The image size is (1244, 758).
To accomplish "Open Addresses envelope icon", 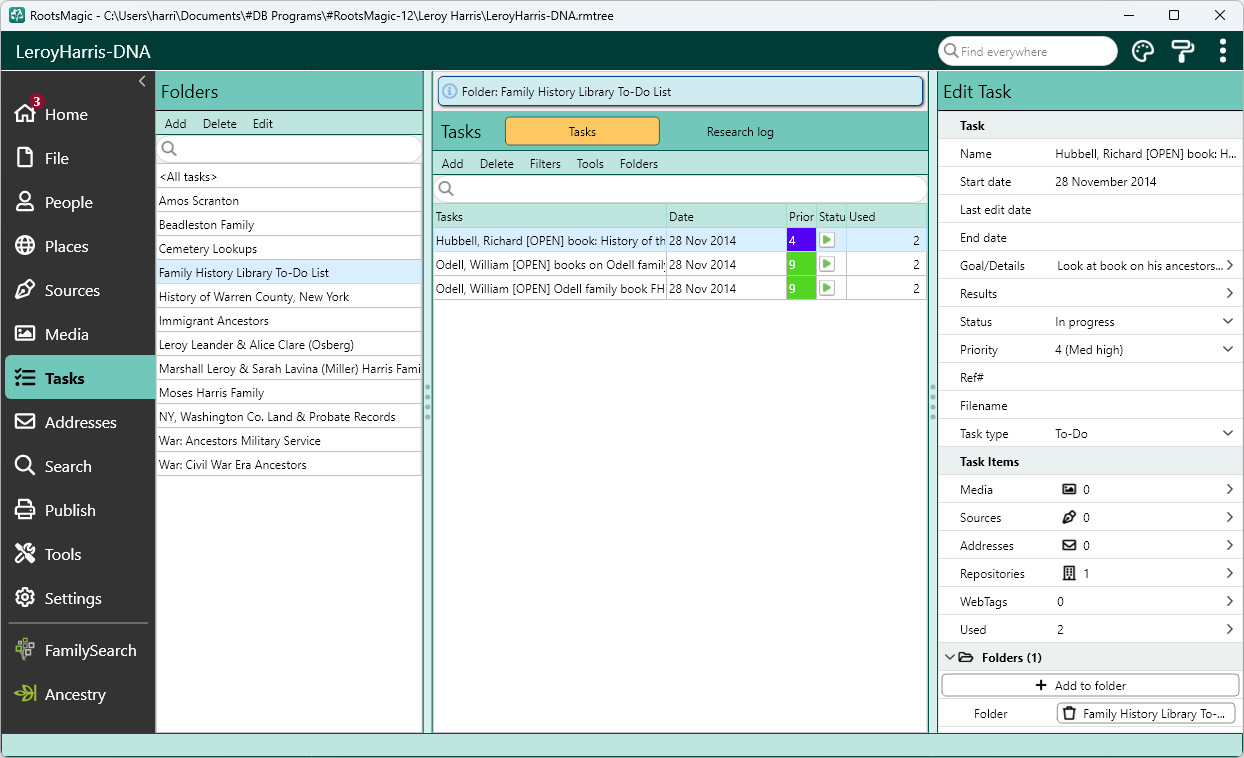I will pyautogui.click(x=25, y=422).
